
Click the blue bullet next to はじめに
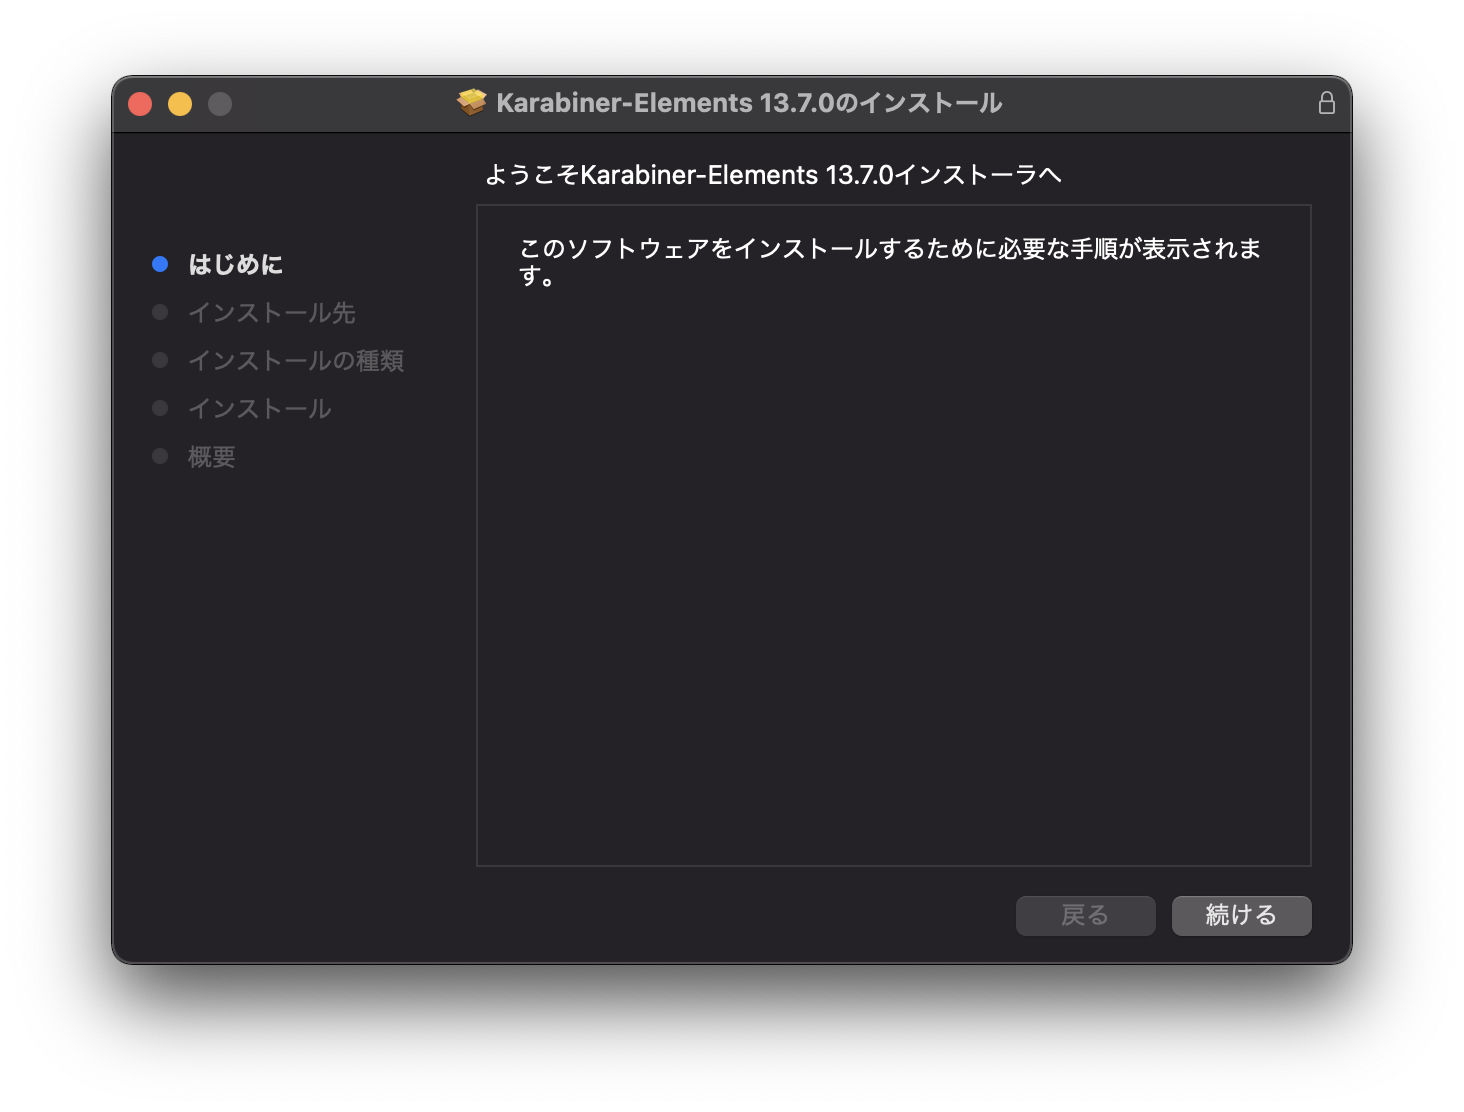(x=160, y=264)
